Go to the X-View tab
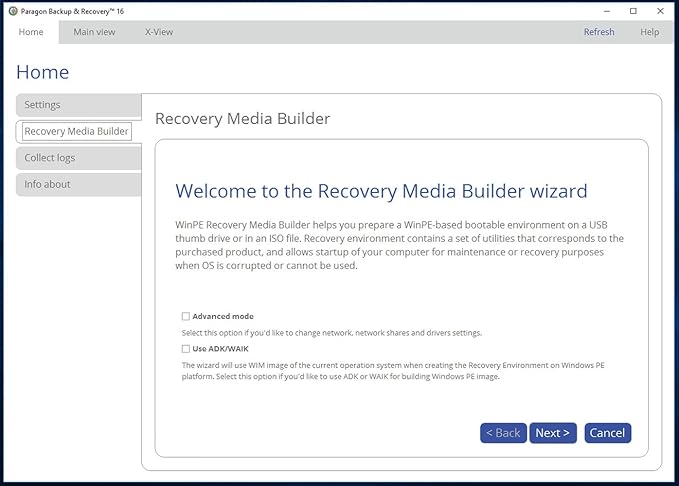 point(158,32)
